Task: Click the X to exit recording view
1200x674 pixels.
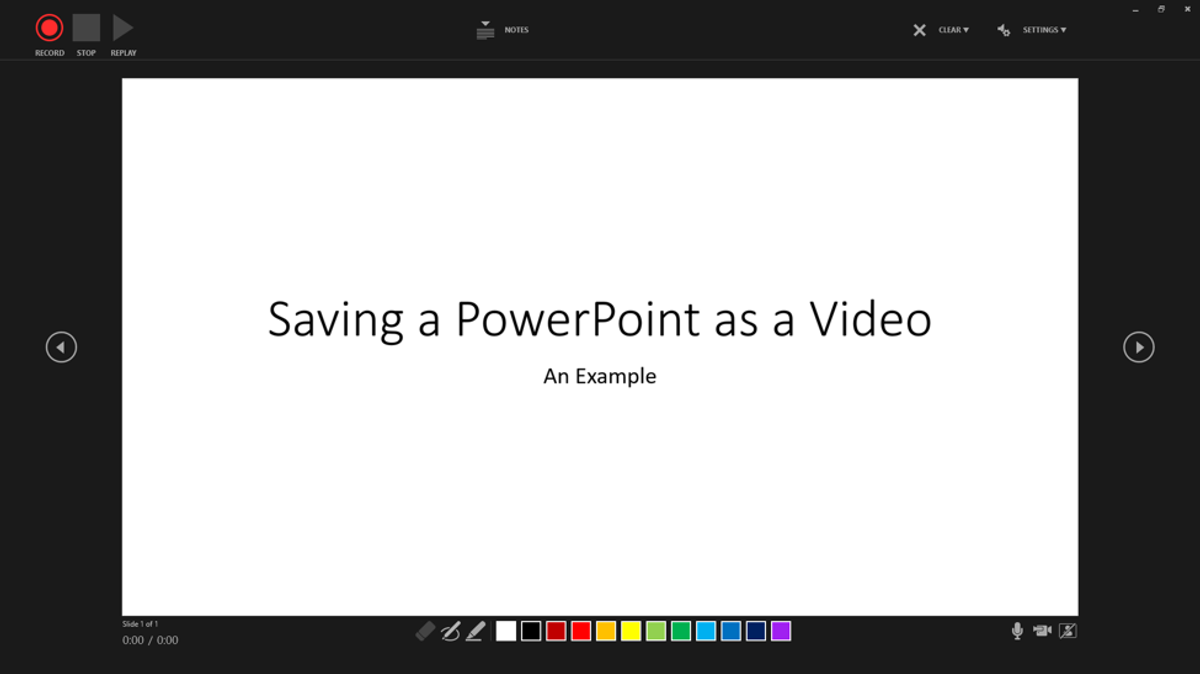Action: point(919,30)
